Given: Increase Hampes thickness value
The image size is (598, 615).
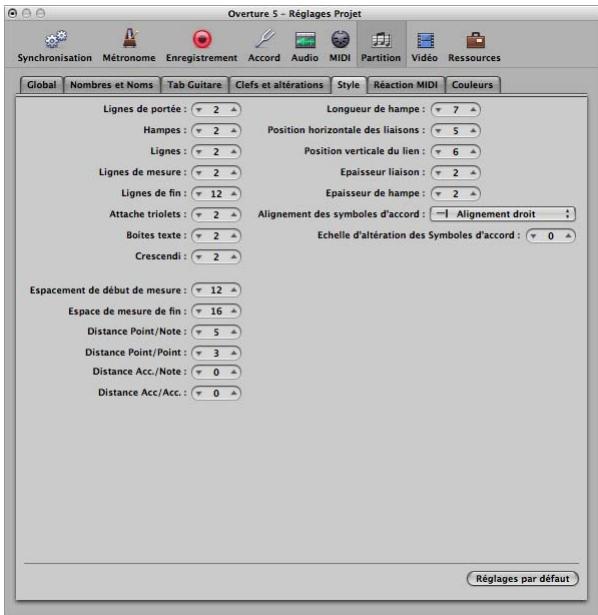Looking at the screenshot, I should coord(234,131).
